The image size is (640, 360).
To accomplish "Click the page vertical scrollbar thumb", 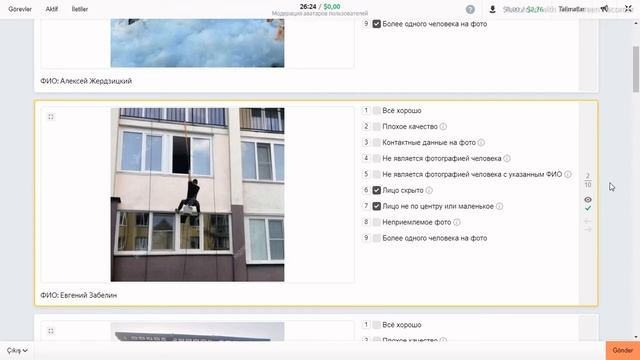I will point(636,69).
